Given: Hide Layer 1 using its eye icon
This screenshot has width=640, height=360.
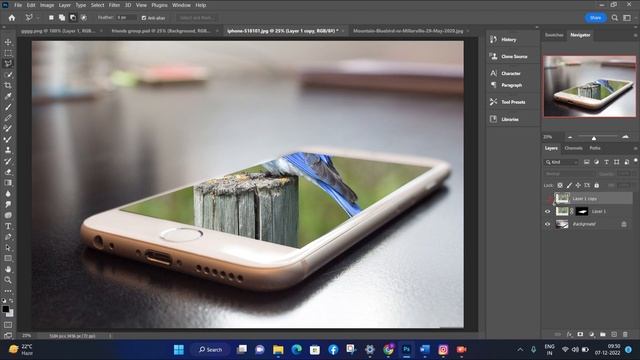Looking at the screenshot, I should coord(548,211).
